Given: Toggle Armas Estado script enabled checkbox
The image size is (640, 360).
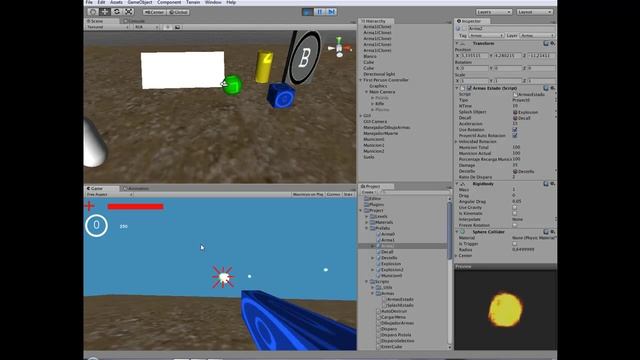Looking at the screenshot, I should [x=469, y=88].
